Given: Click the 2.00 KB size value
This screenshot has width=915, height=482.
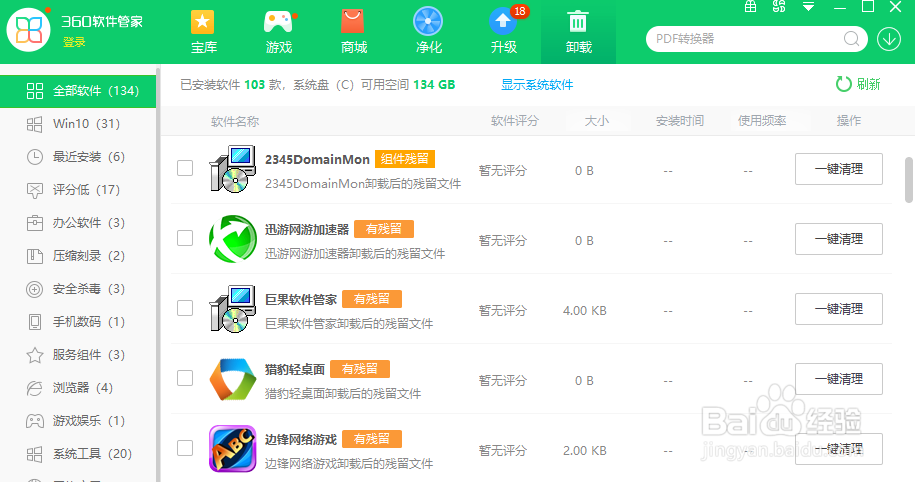Looking at the screenshot, I should tap(584, 450).
